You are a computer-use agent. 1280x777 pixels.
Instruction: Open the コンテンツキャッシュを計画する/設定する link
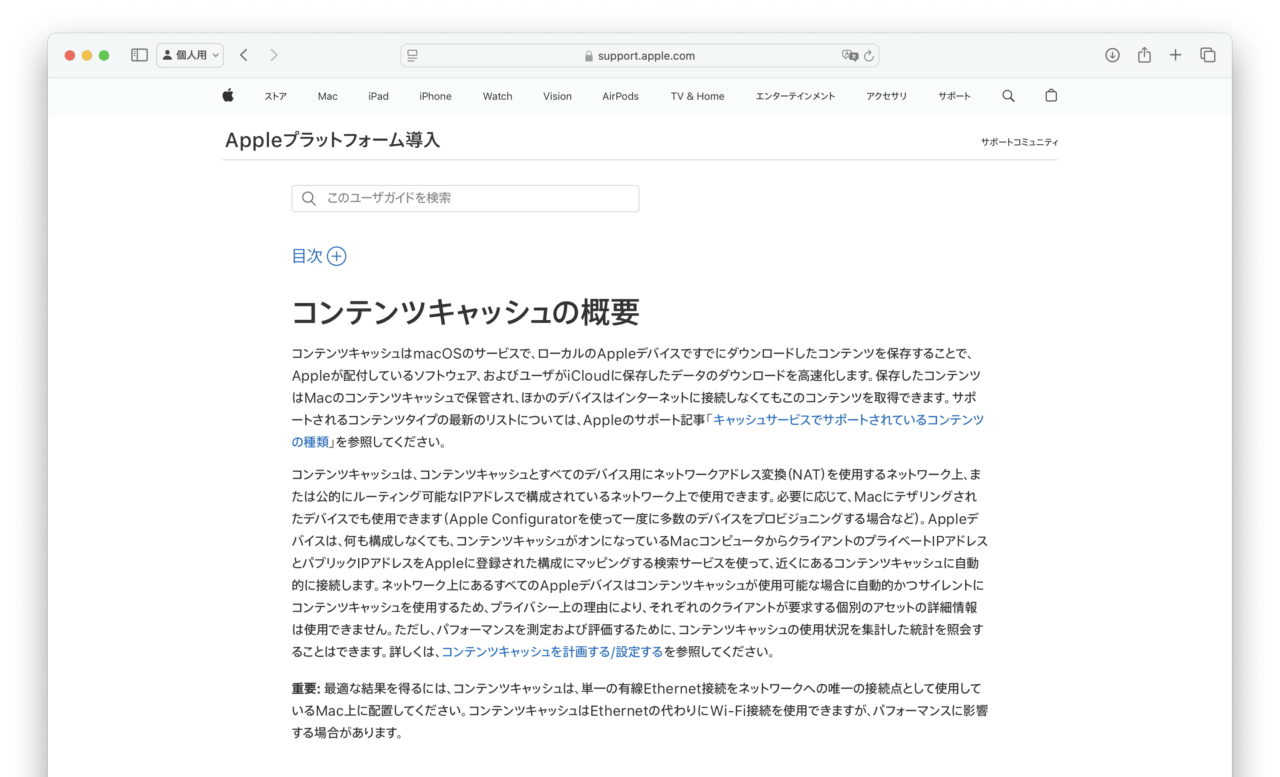click(552, 652)
